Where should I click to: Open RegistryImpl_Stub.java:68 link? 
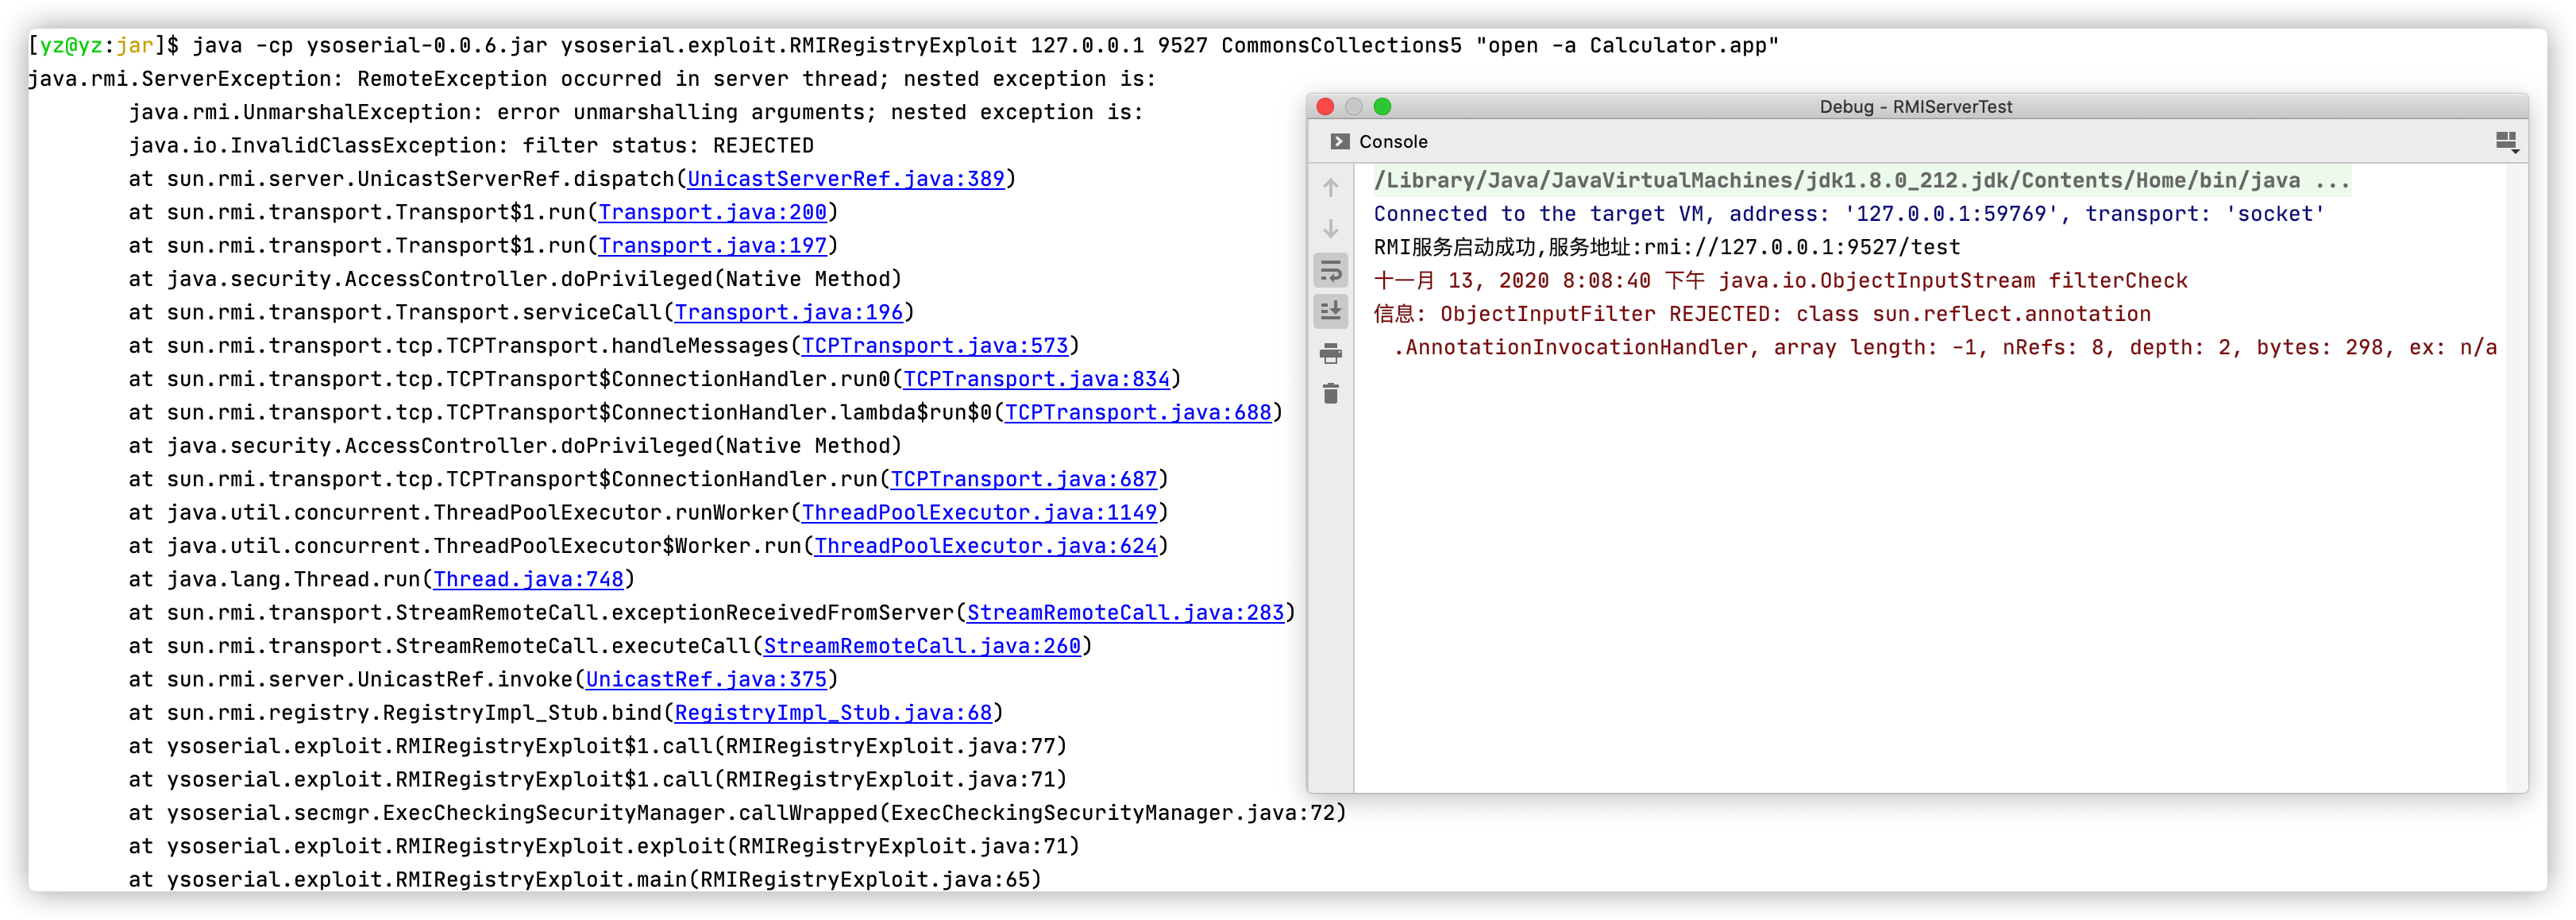pyautogui.click(x=832, y=713)
